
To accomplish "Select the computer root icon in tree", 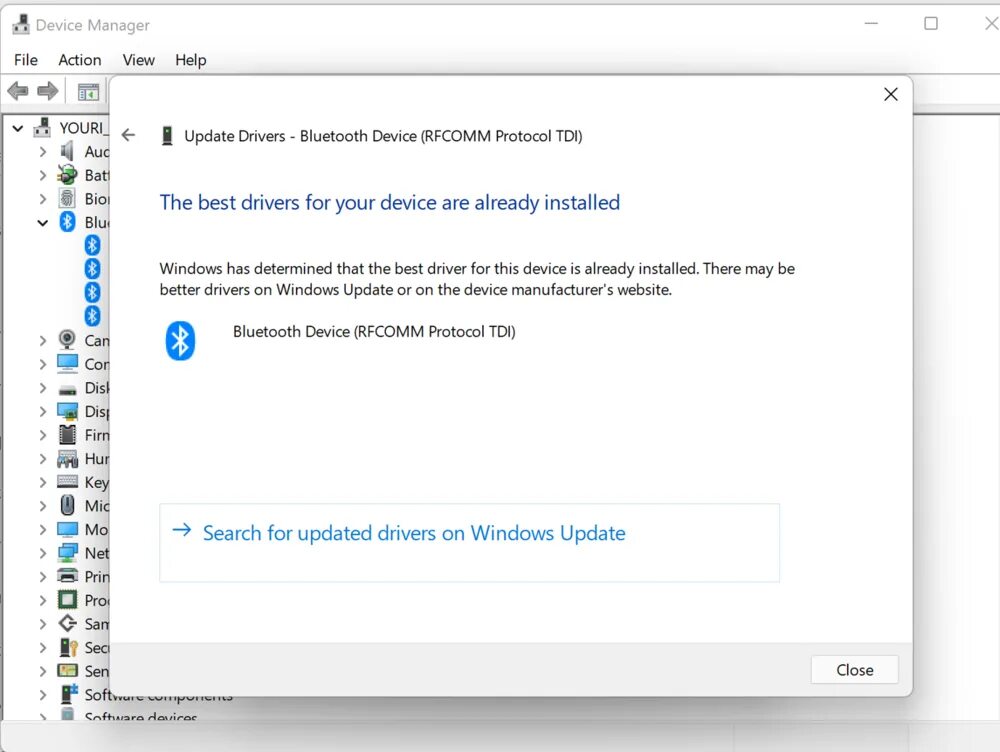I will (x=42, y=127).
